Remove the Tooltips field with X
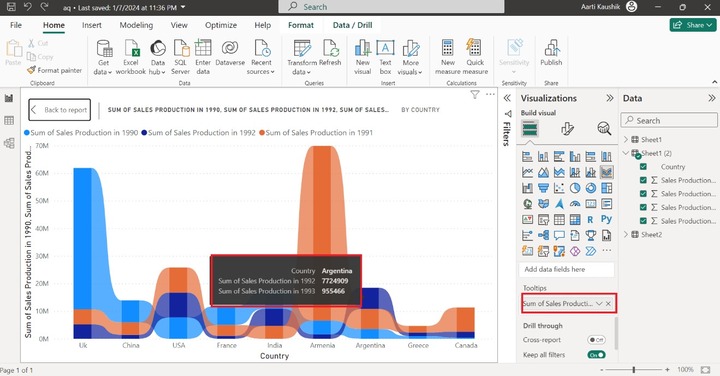 tap(608, 303)
